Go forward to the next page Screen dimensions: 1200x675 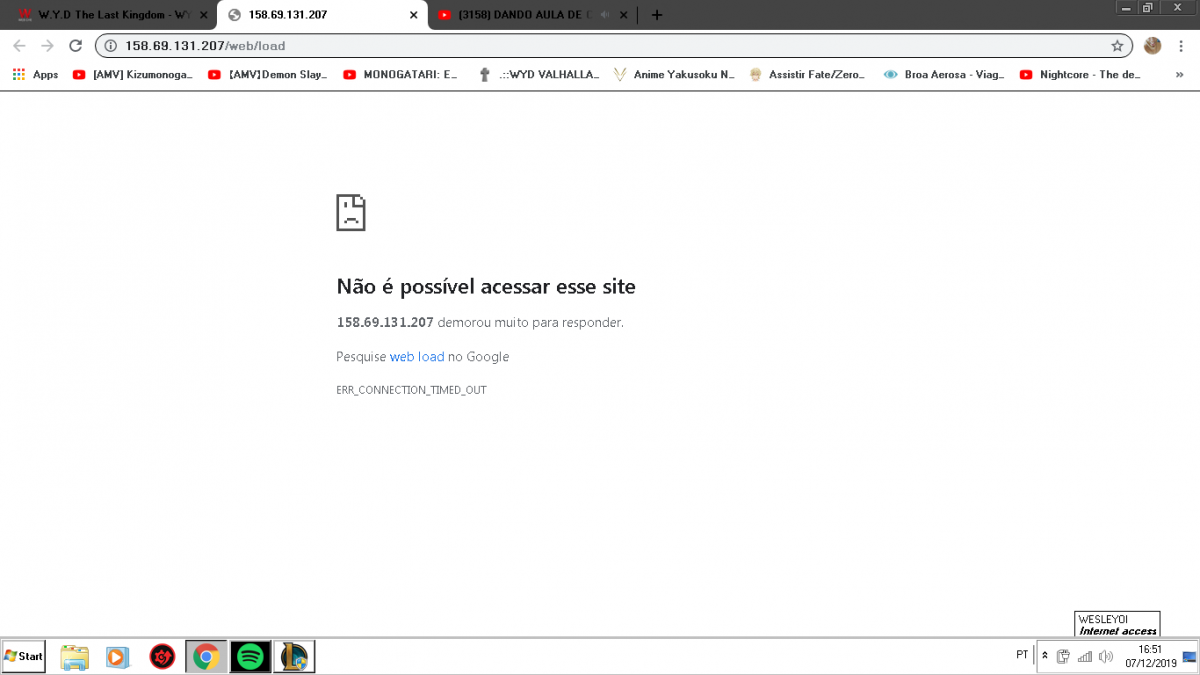47,46
